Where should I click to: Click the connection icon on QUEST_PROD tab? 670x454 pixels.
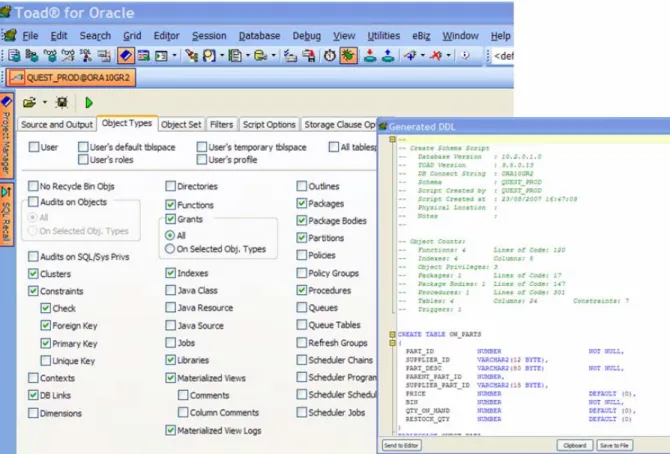(x=17, y=78)
